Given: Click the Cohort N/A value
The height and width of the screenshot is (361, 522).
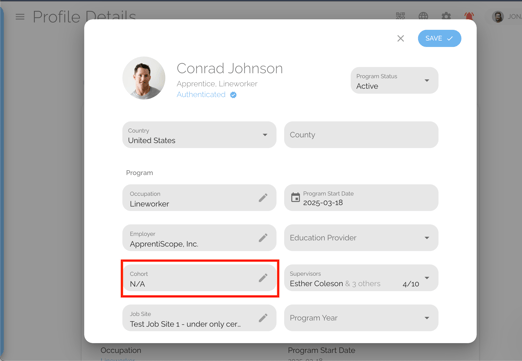Looking at the screenshot, I should pyautogui.click(x=137, y=284).
